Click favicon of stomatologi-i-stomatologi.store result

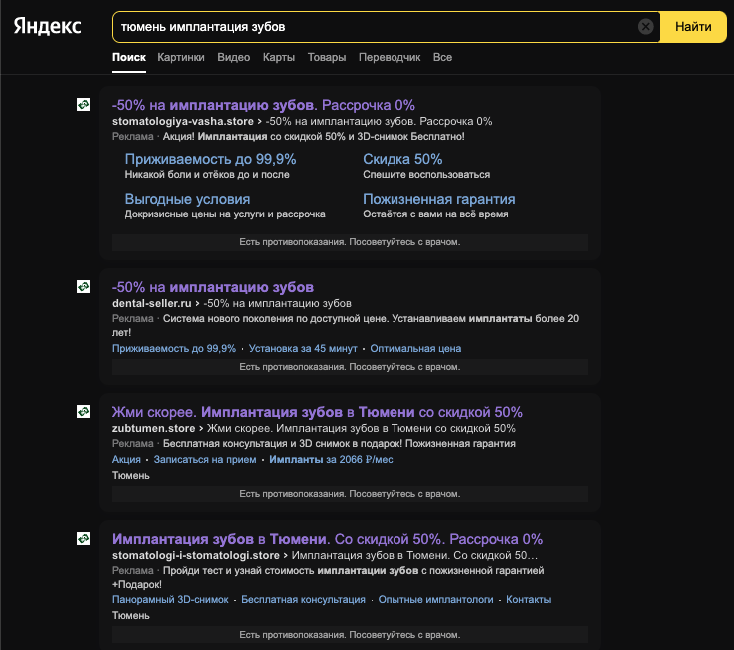[83, 538]
